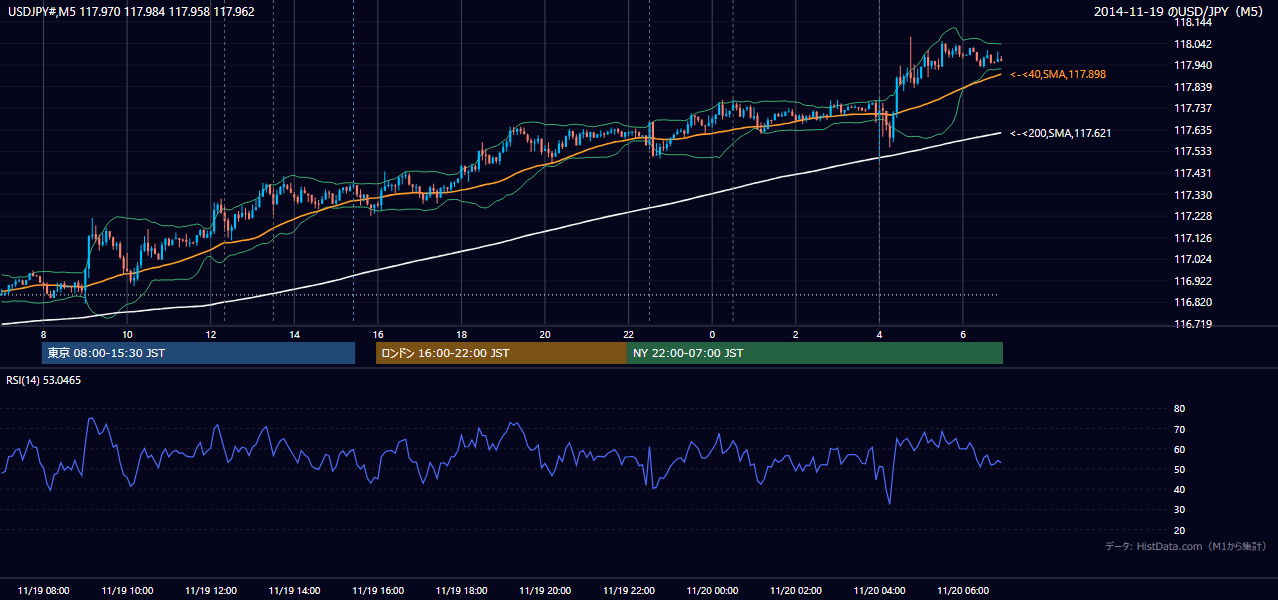Click hour label 22 under the price chart
The height and width of the screenshot is (600, 1278).
(628, 334)
